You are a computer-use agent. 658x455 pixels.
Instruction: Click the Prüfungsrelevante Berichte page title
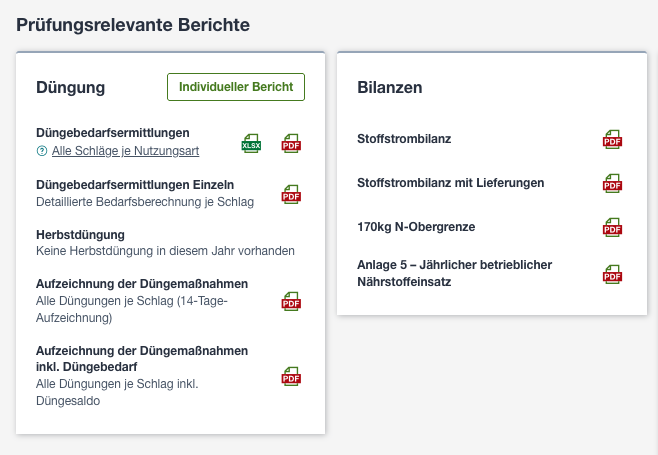click(133, 25)
